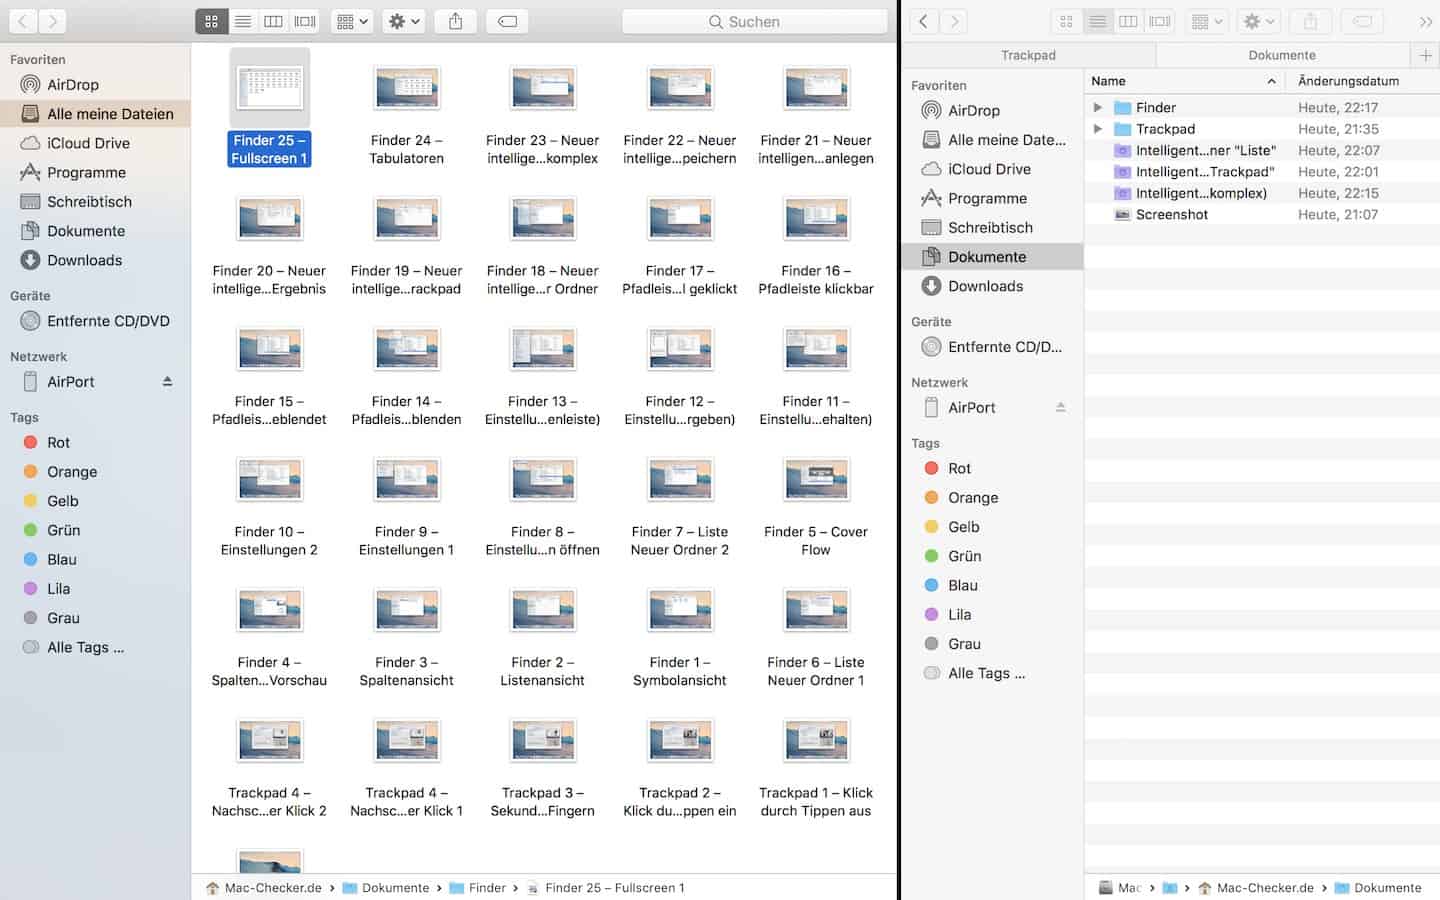Add new tab in right window

[x=1425, y=55]
